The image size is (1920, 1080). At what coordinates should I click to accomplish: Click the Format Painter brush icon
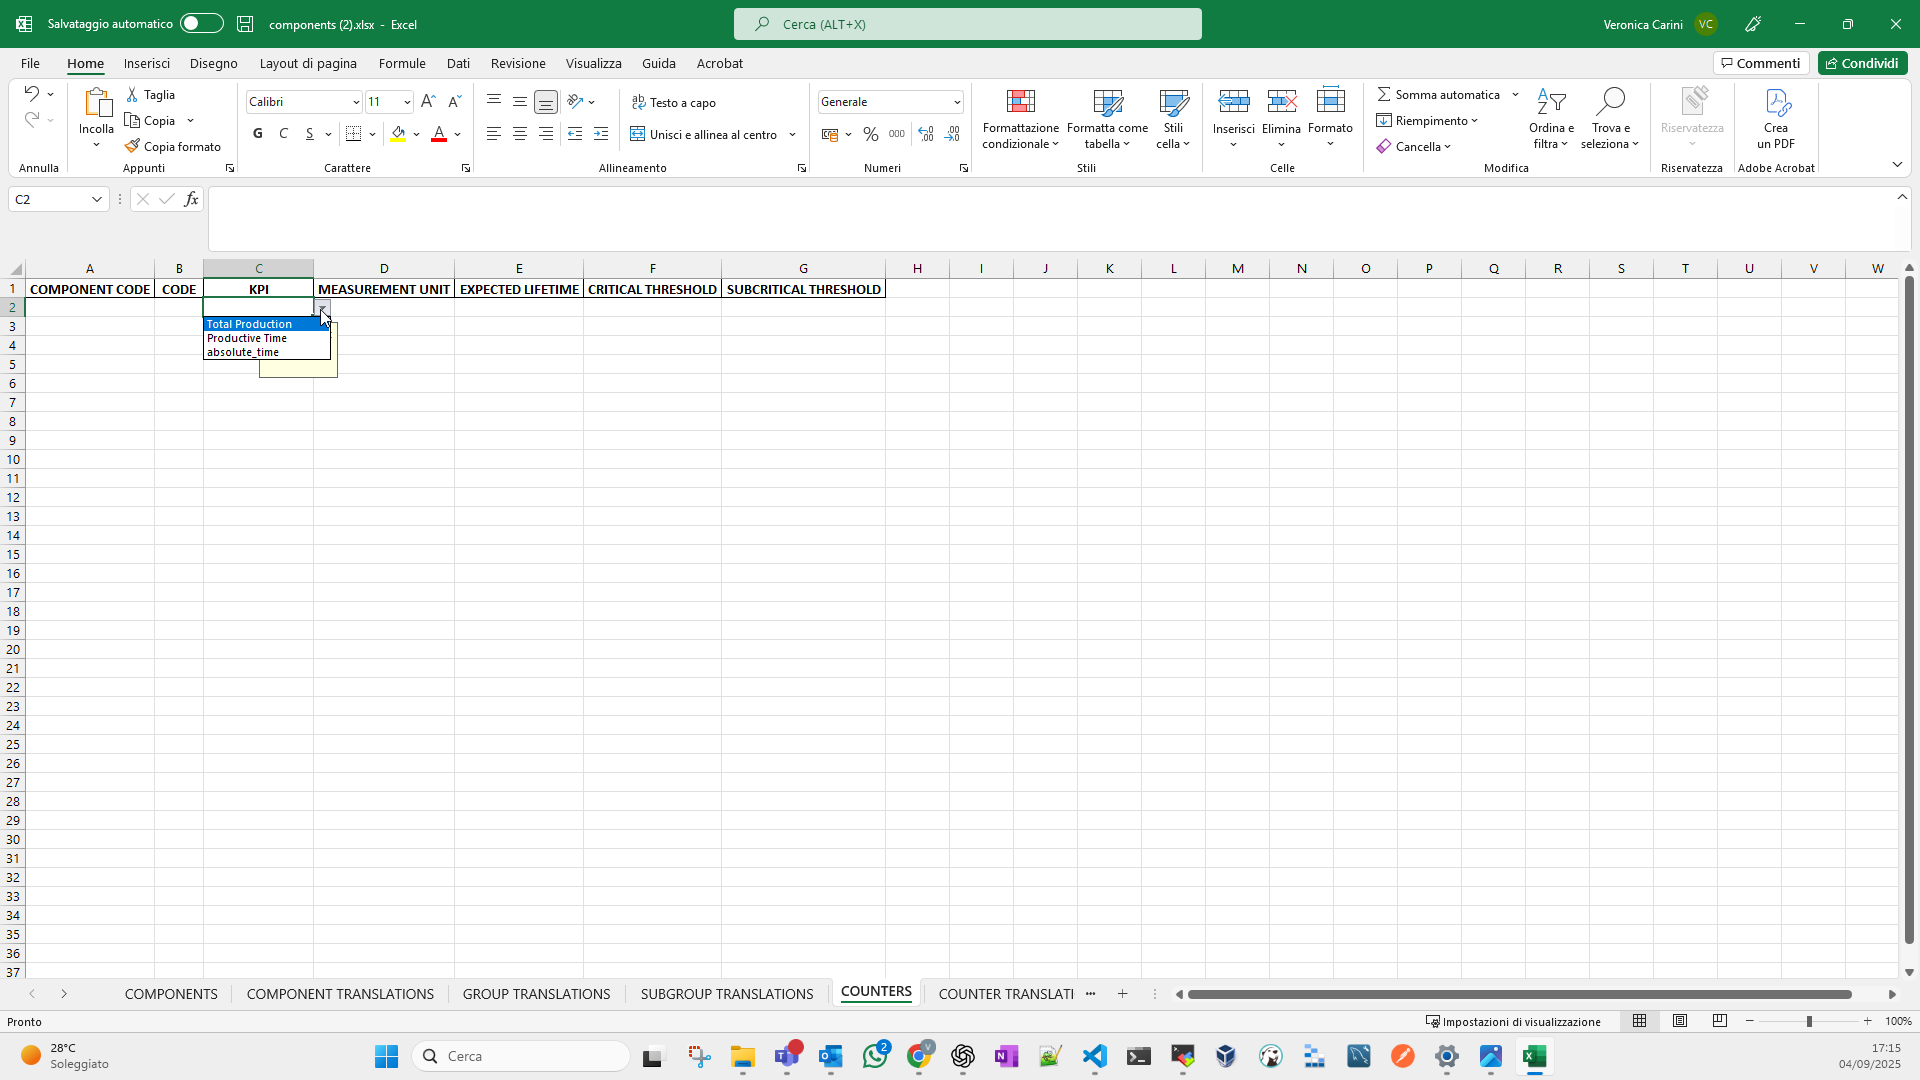pos(132,146)
